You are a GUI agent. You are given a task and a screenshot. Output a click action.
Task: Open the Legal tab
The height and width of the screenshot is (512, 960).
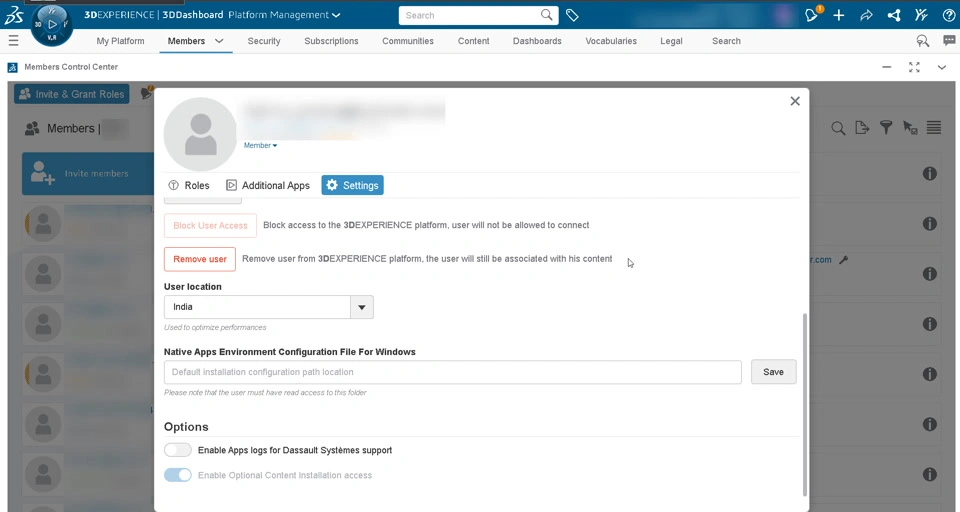[x=671, y=41]
